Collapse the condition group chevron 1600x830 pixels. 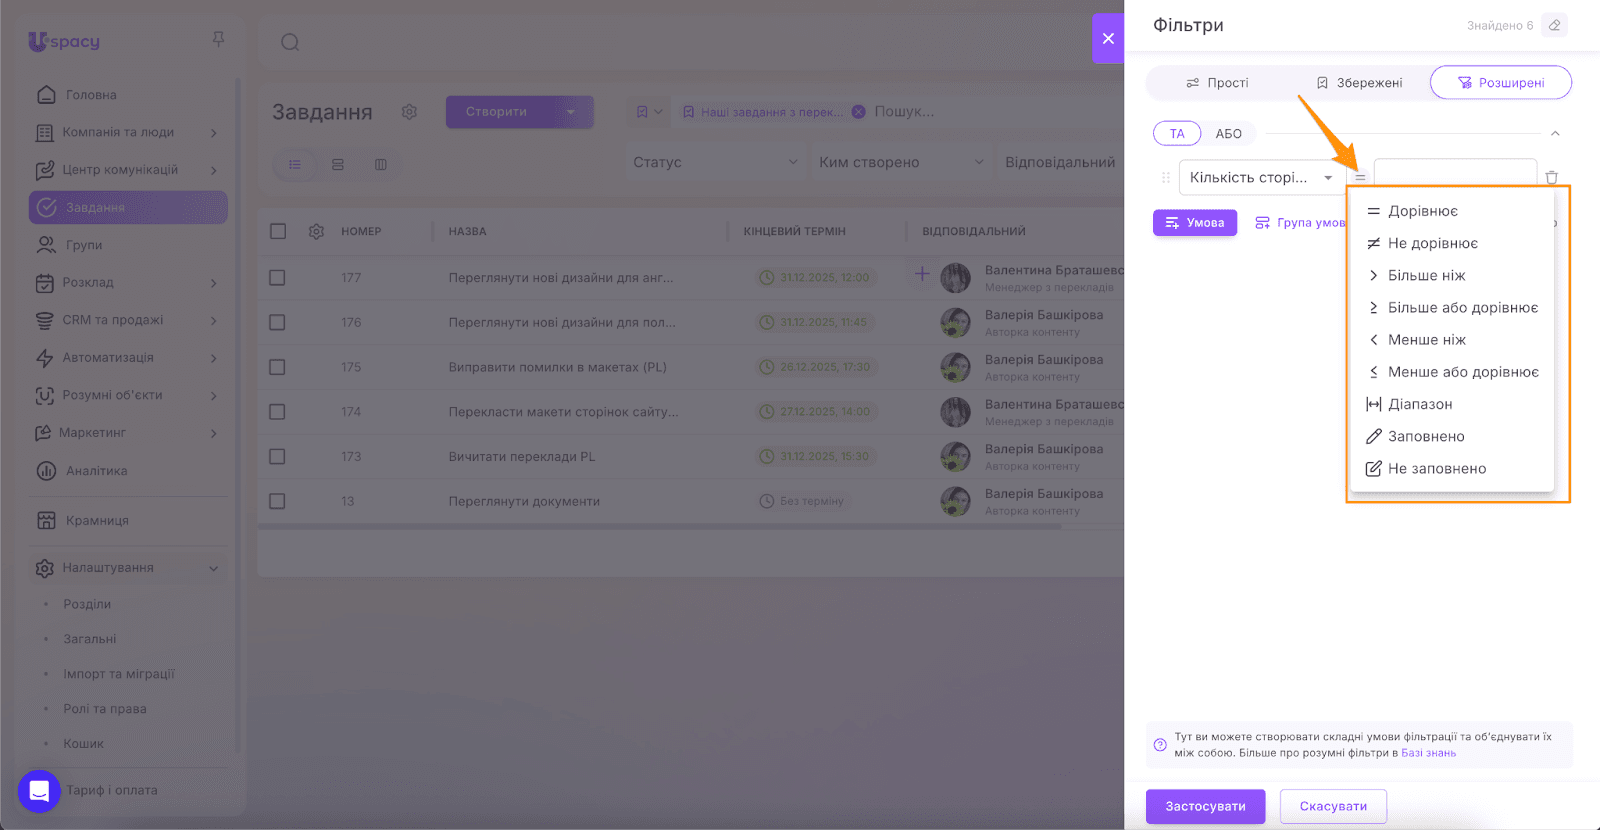tap(1555, 134)
